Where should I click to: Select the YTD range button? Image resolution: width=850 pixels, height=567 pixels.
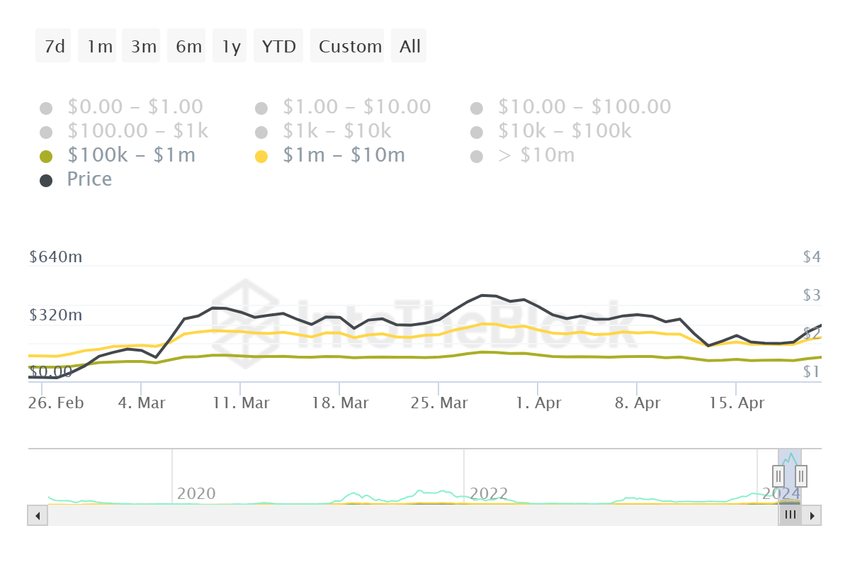(x=279, y=46)
